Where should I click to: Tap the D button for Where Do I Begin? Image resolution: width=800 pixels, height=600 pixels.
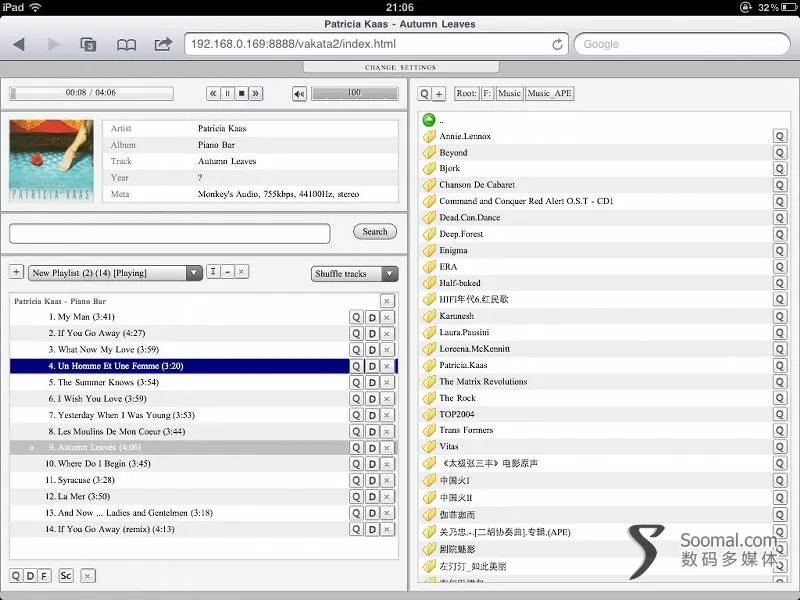pos(372,464)
